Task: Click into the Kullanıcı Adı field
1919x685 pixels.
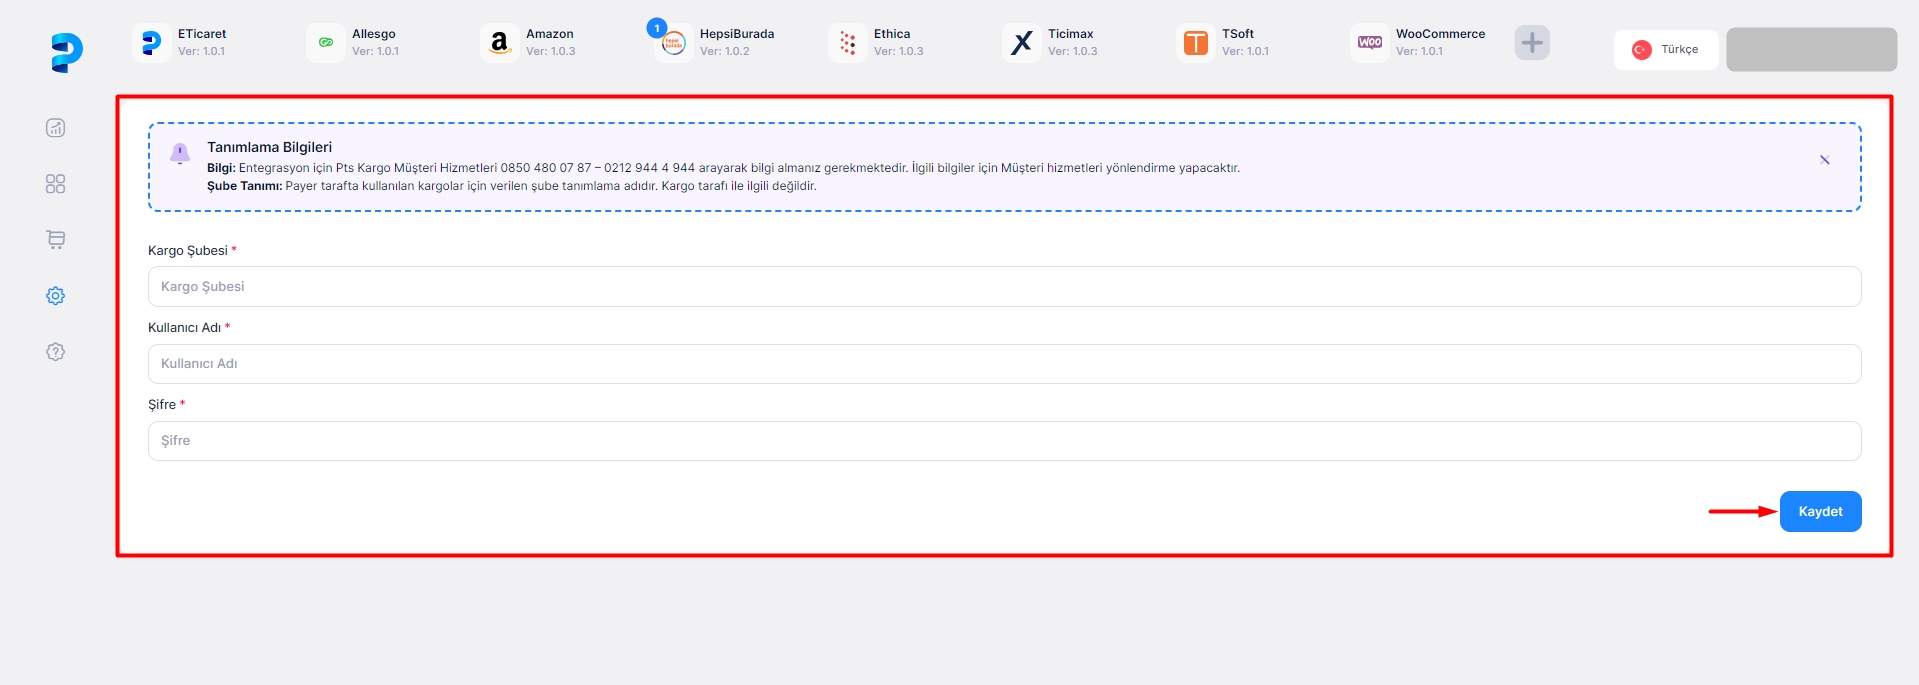Action: pyautogui.click(x=1003, y=364)
